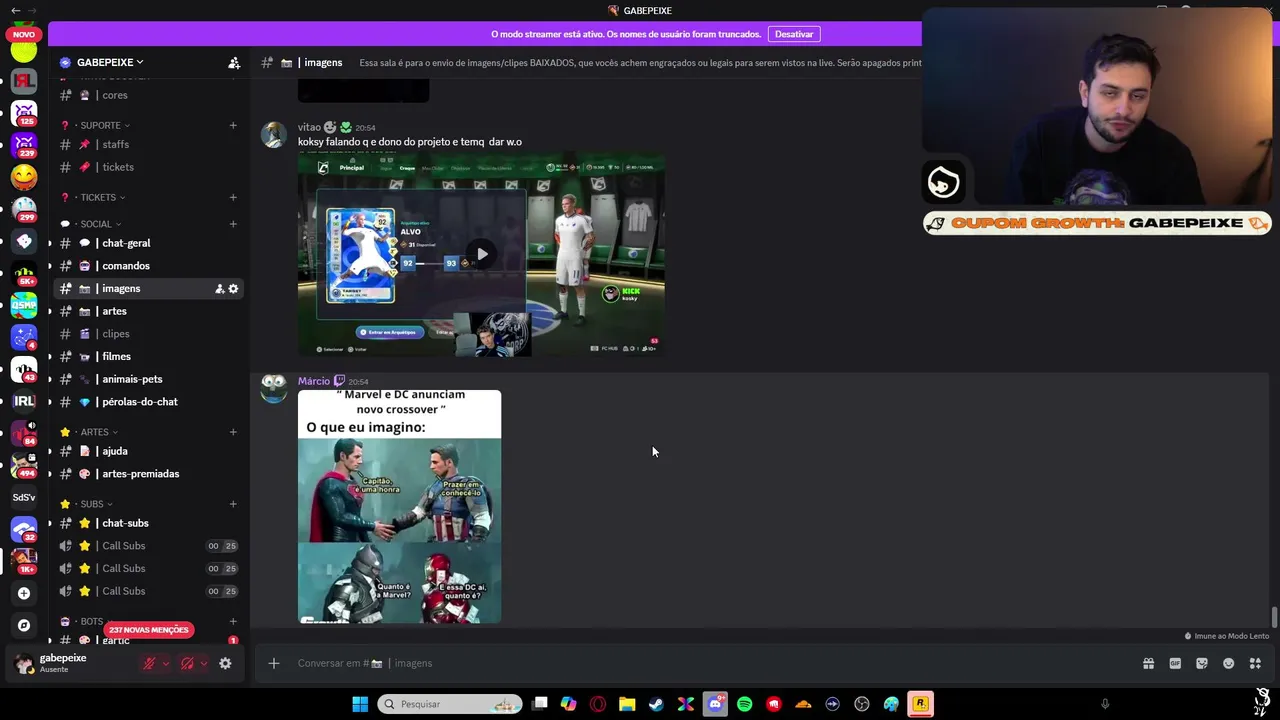Jump to the 237 novas menções pill
This screenshot has width=1280, height=720.
[148, 630]
